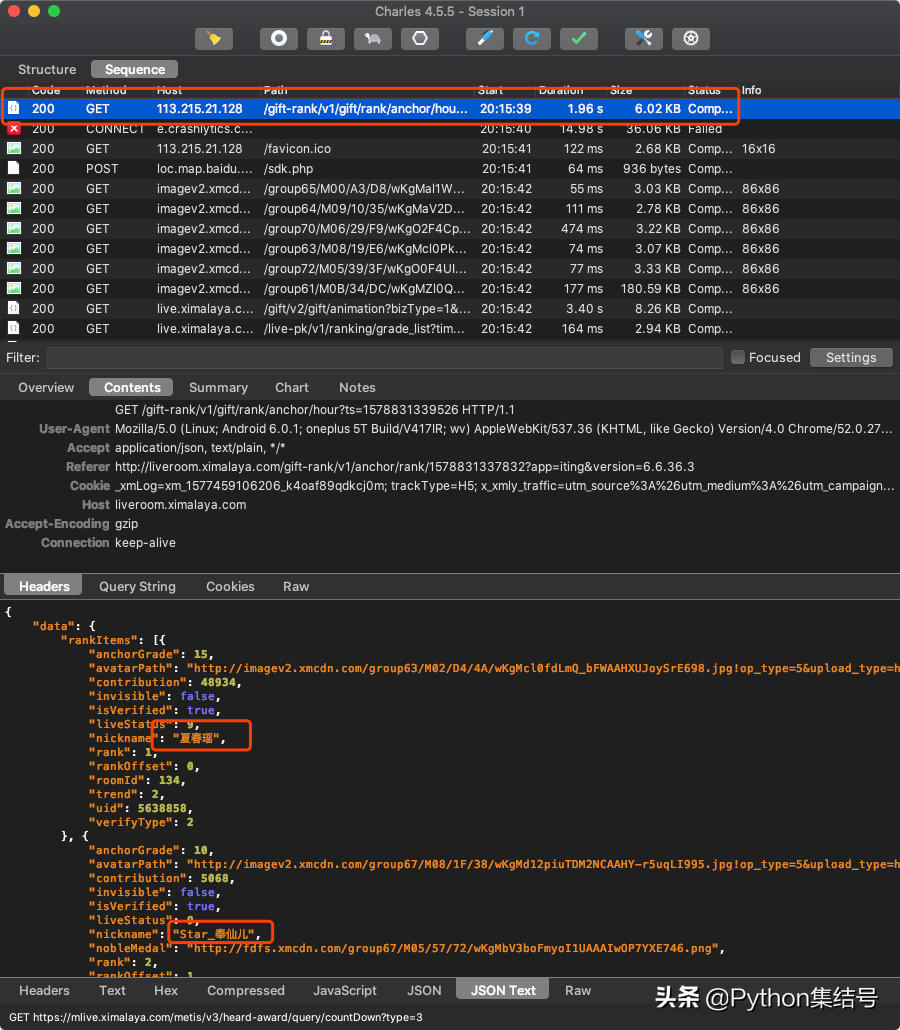Click the green checkmark Validate icon
The height and width of the screenshot is (1030, 900).
[x=579, y=38]
